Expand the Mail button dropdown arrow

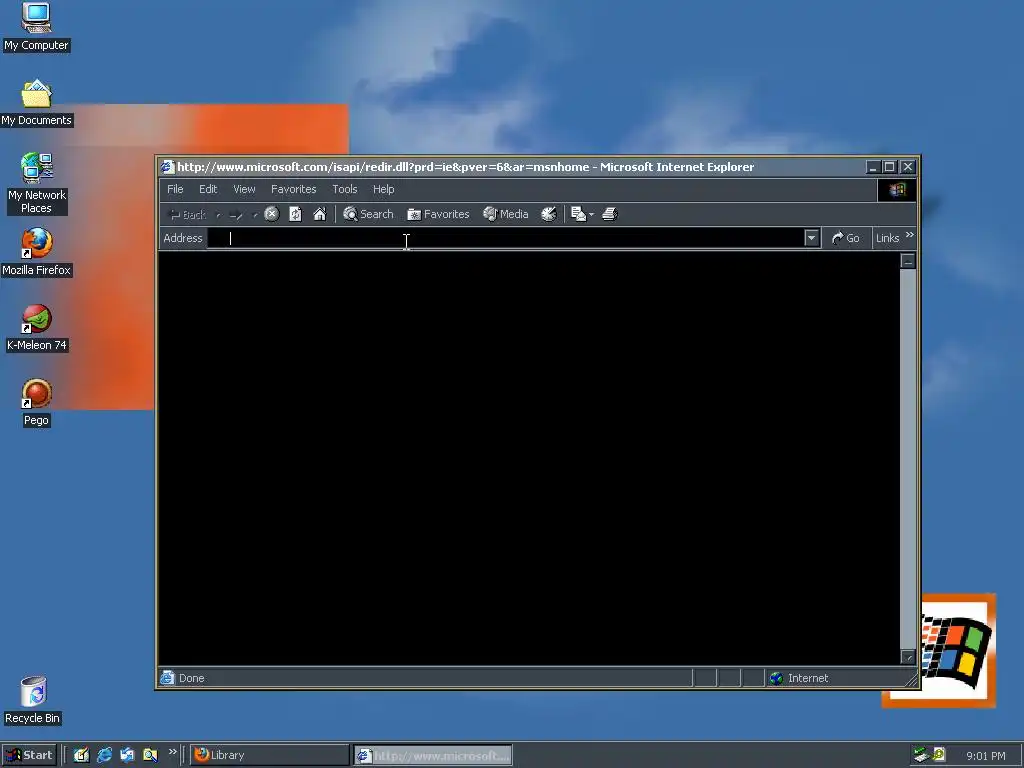point(592,214)
